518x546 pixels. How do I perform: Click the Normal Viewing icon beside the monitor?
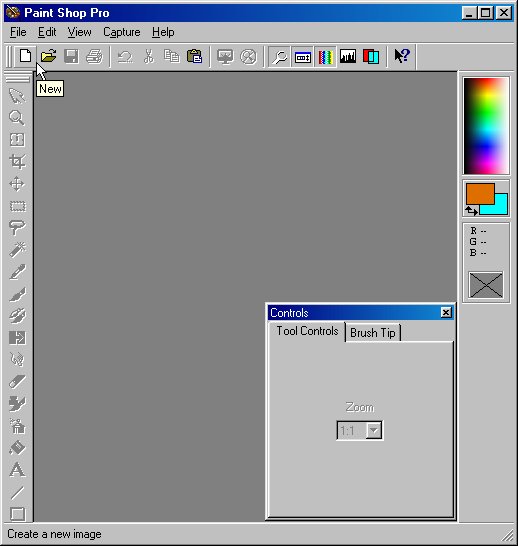click(248, 56)
